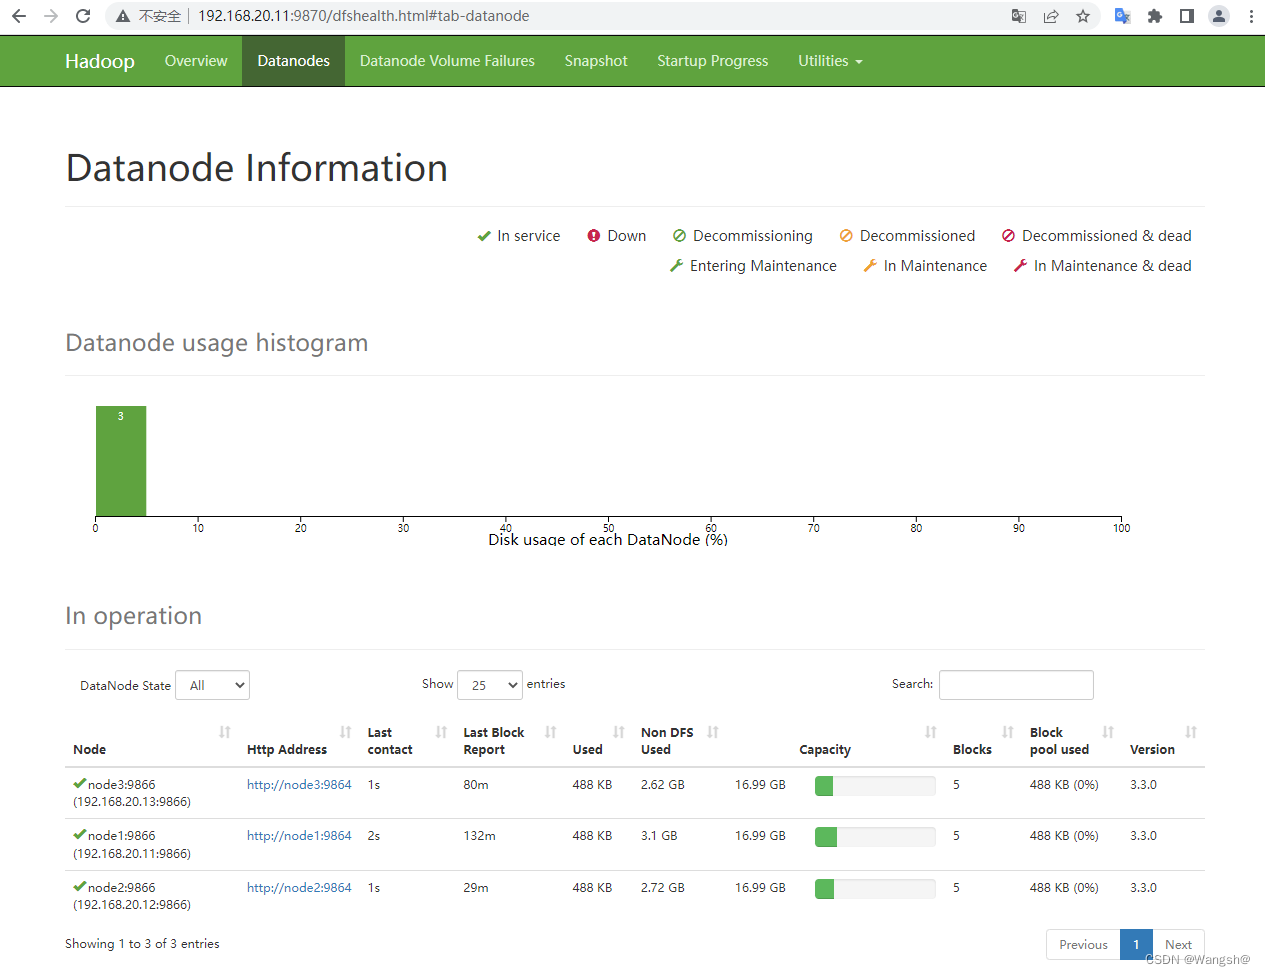Click the Down red legend icon
The image size is (1265, 976).
point(594,236)
